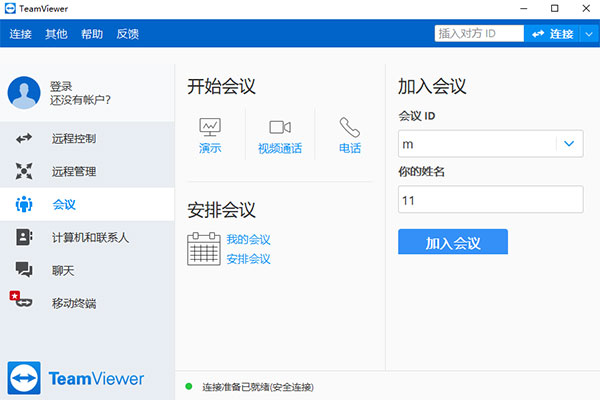Close the TeamViewer window
This screenshot has height=400, width=600.
tap(586, 8)
